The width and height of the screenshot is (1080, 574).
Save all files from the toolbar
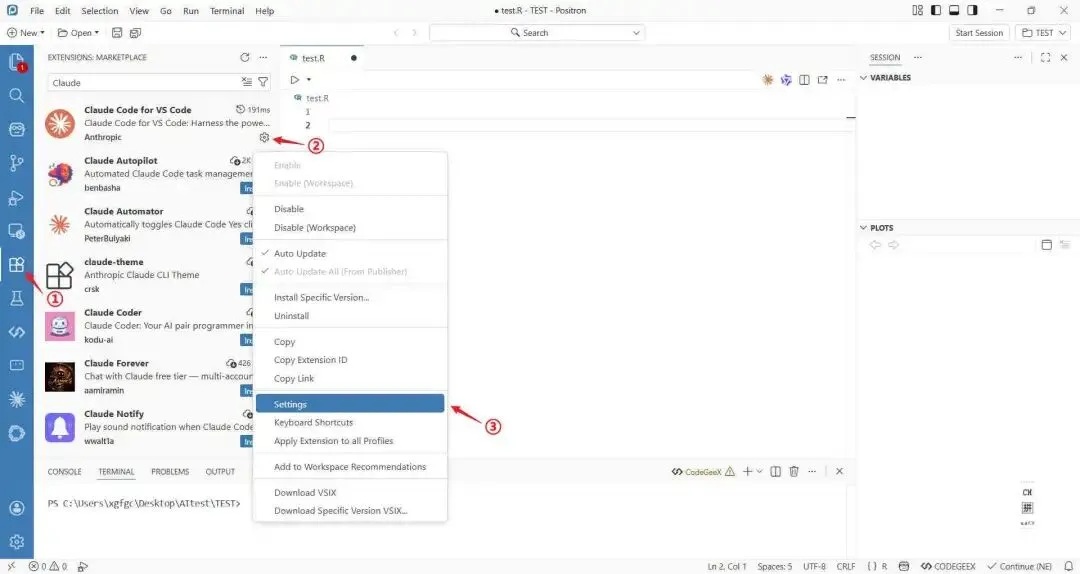pyautogui.click(x=135, y=32)
